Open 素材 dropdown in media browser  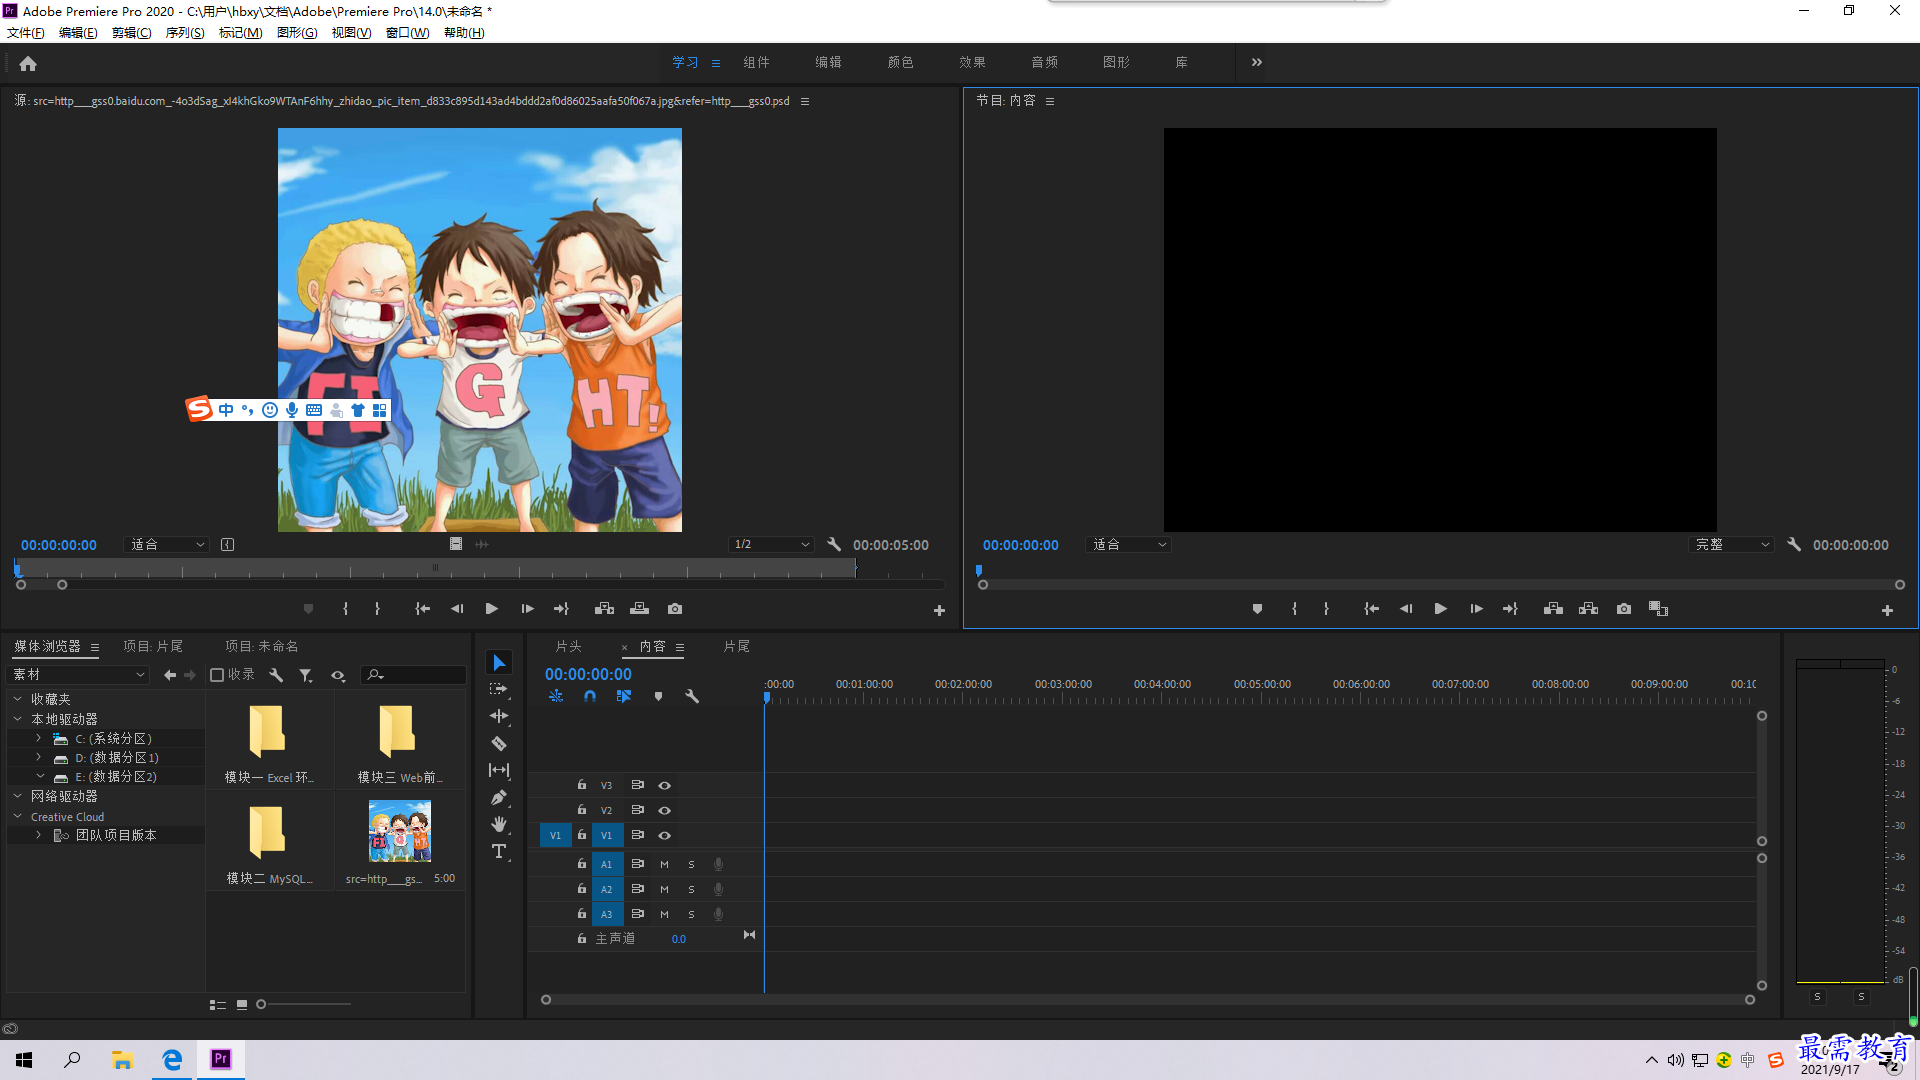78,675
